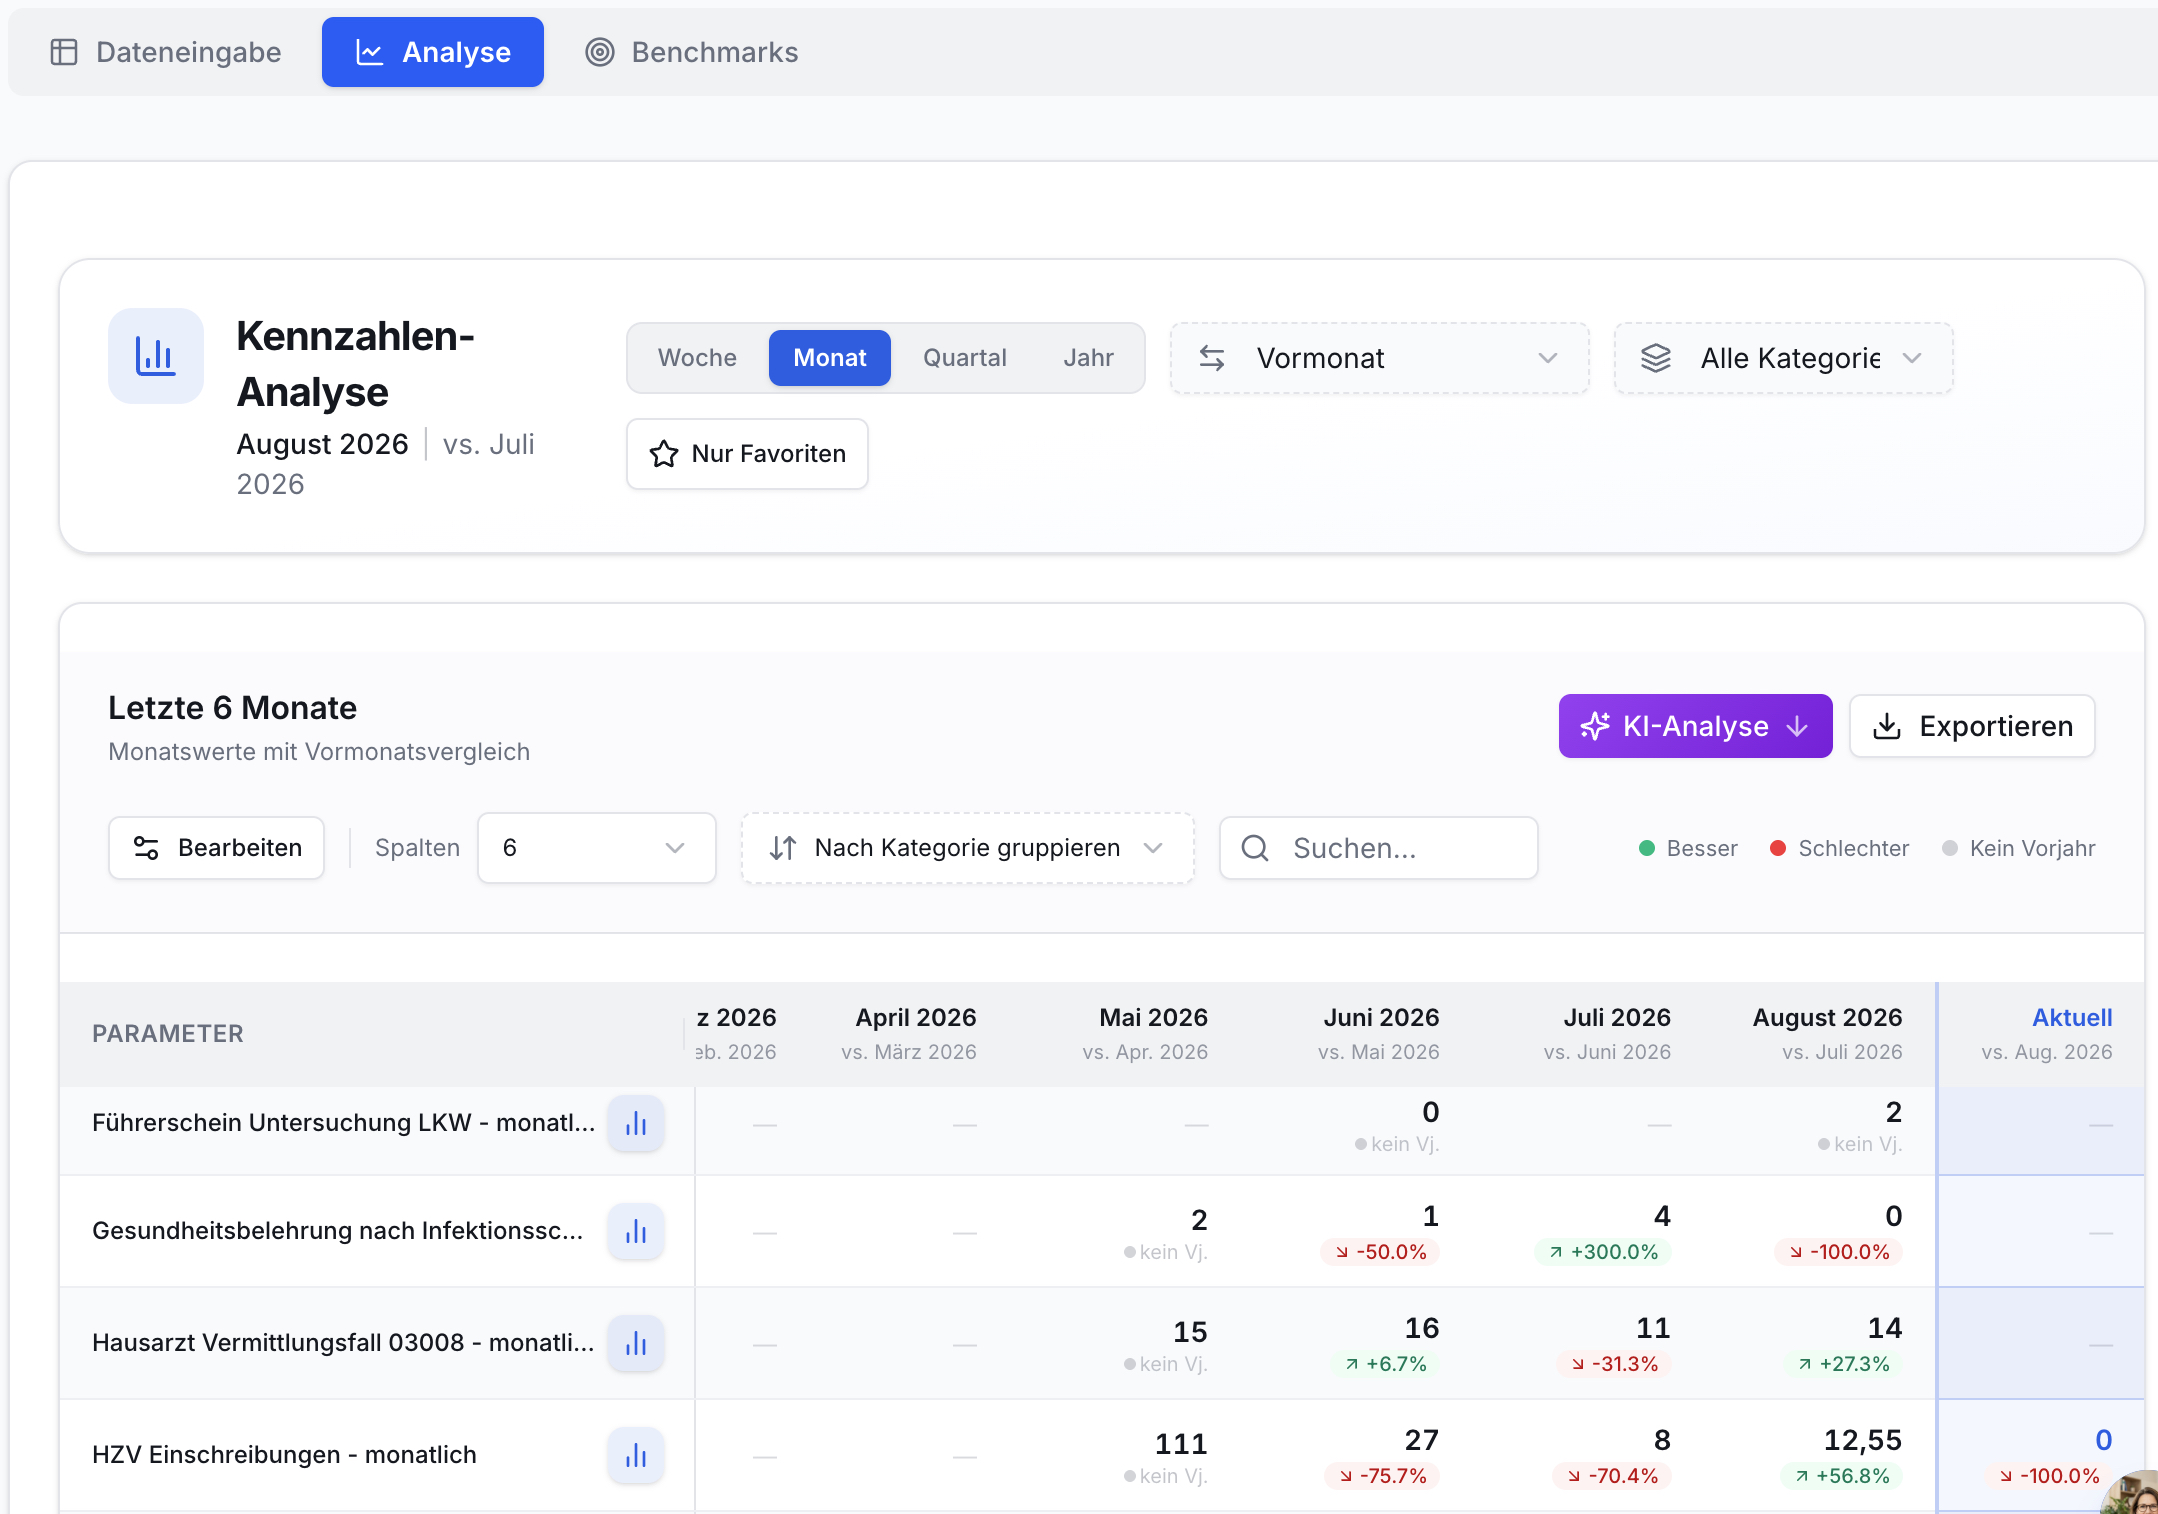Open chart for Führerschein Untersuchung LKW row
This screenshot has width=2158, height=1514.
point(636,1124)
